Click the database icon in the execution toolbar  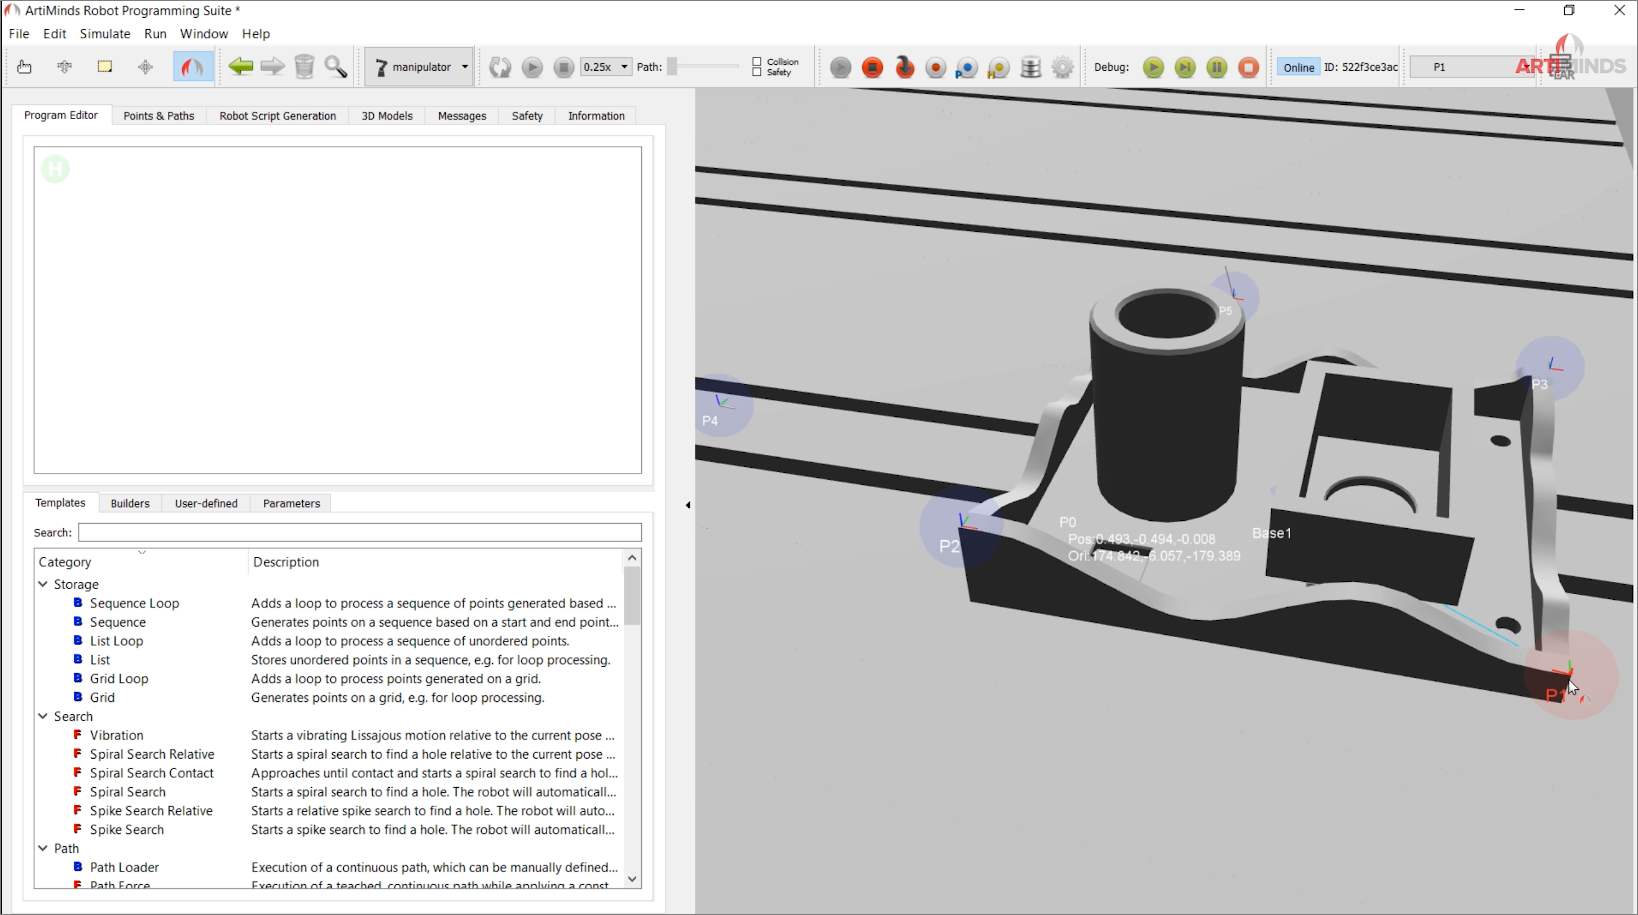tap(1030, 66)
